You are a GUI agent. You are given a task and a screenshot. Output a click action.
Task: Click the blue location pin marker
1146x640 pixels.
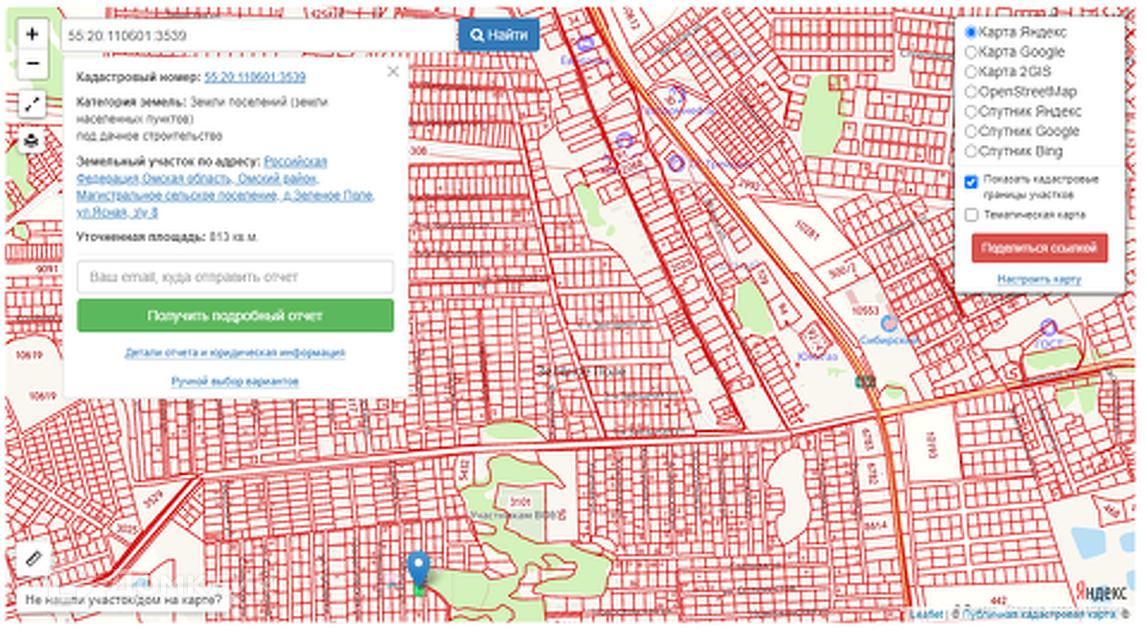click(418, 569)
